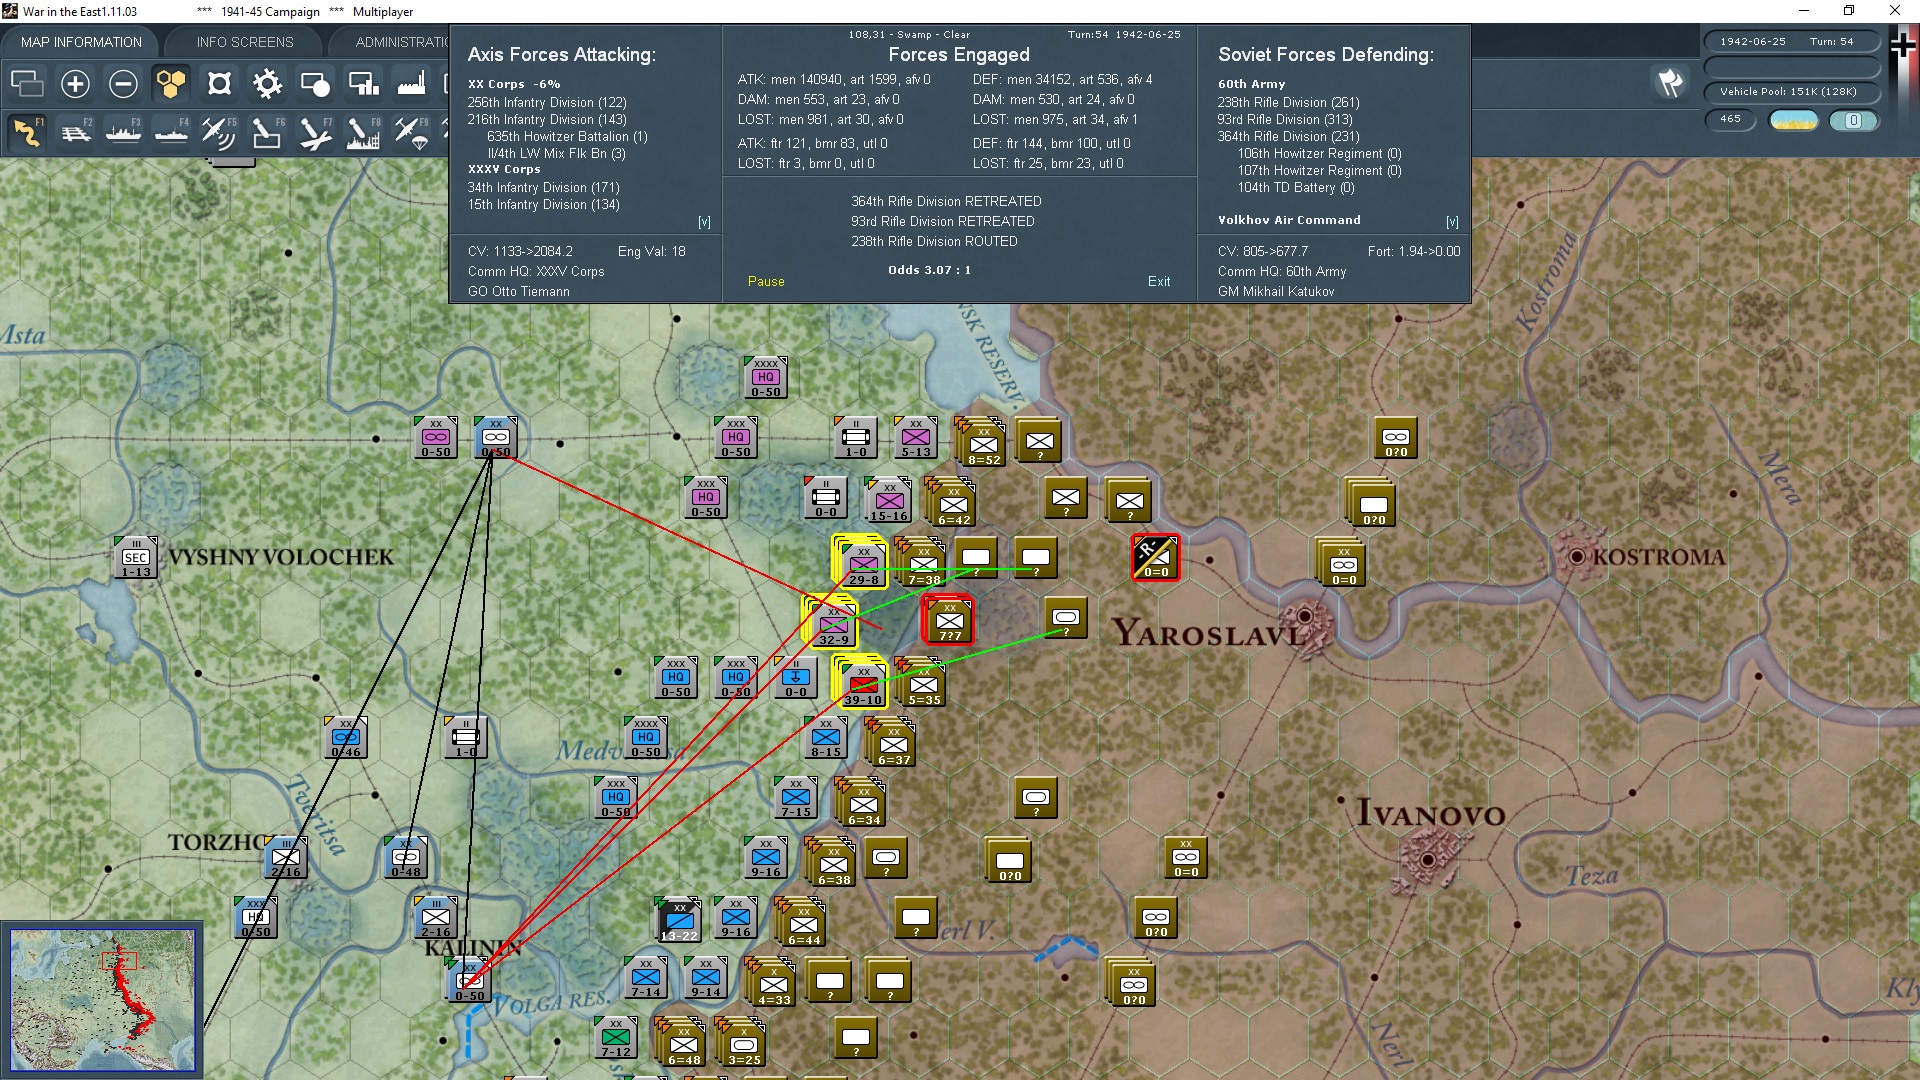
Task: Click the square frame bracket icon
Action: tap(219, 84)
